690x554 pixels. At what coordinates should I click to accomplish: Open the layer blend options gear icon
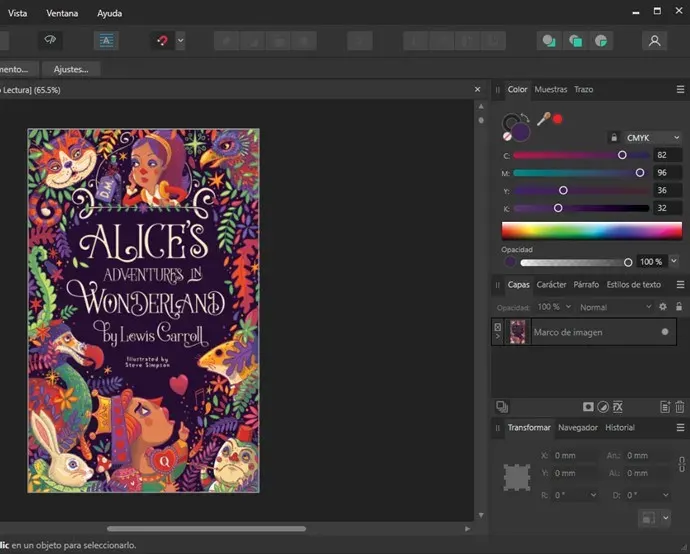coord(663,307)
